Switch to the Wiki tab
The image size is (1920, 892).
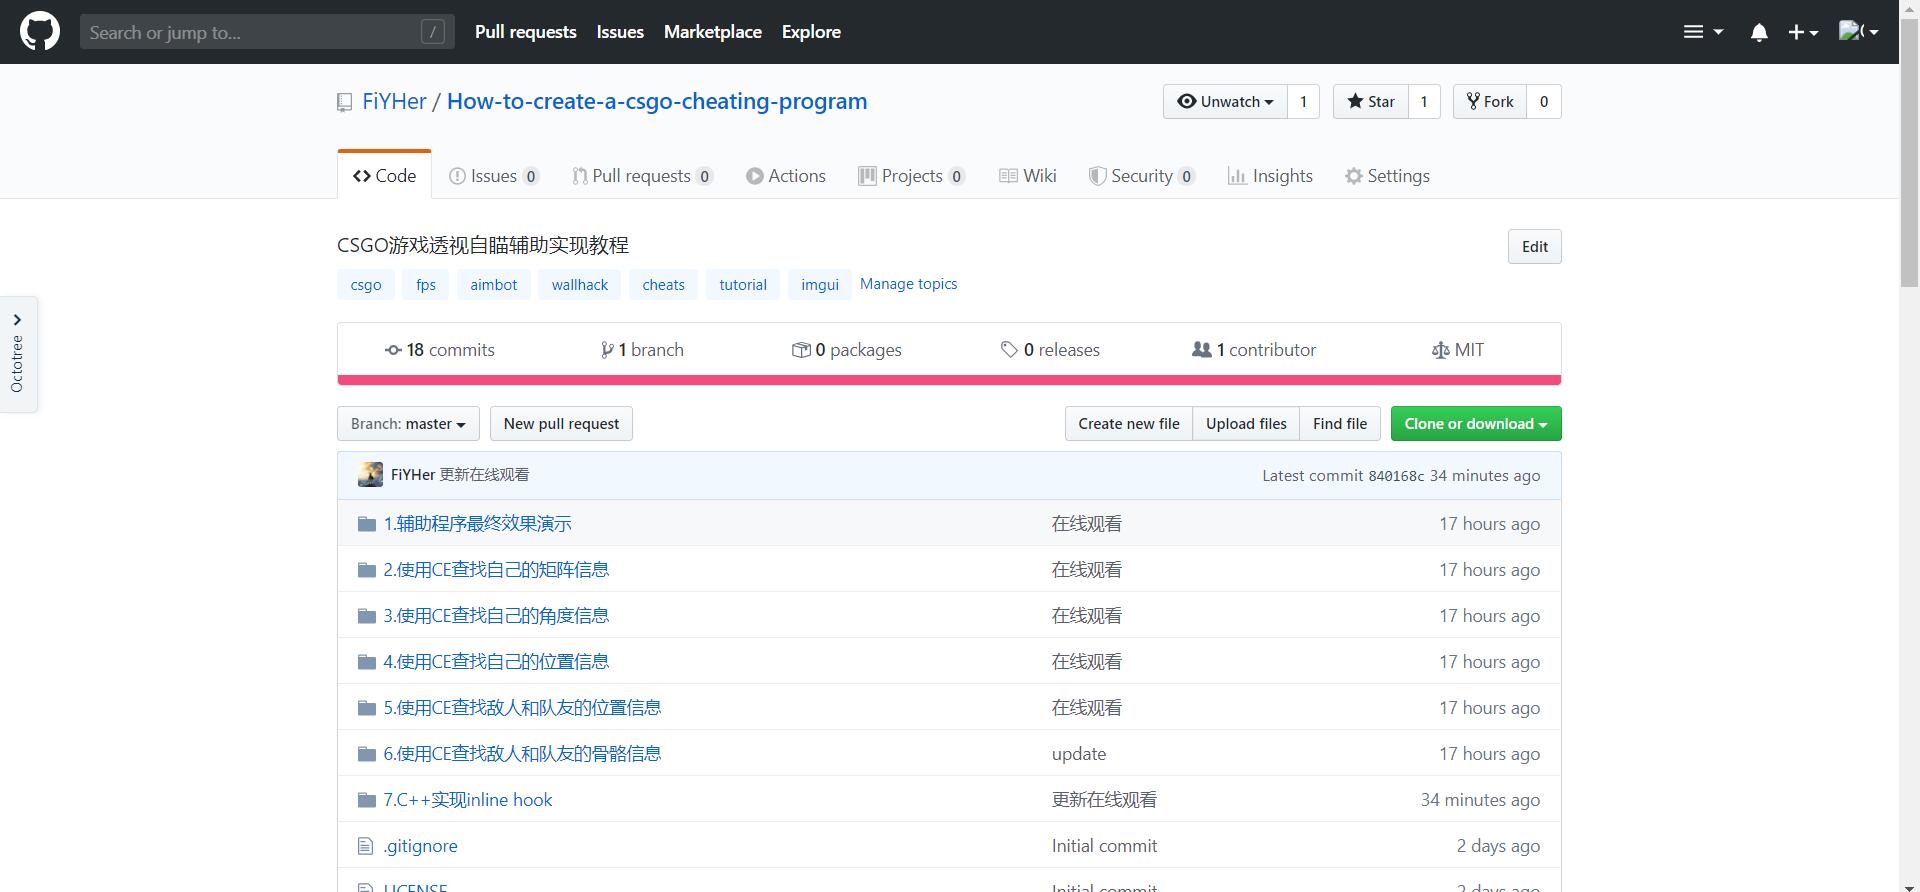(1028, 176)
